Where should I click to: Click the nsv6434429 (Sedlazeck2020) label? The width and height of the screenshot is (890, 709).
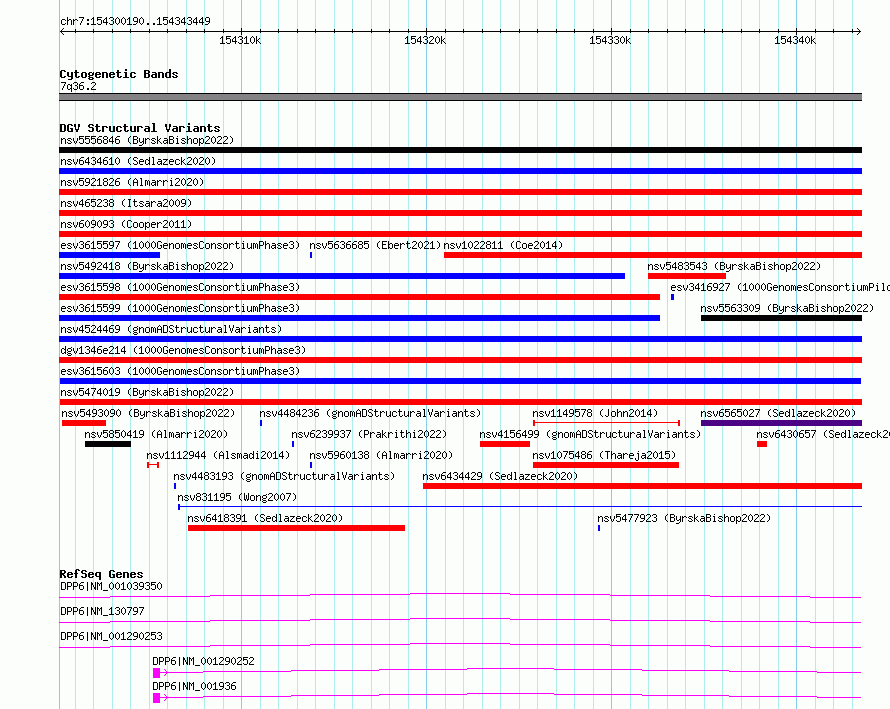[x=500, y=476]
